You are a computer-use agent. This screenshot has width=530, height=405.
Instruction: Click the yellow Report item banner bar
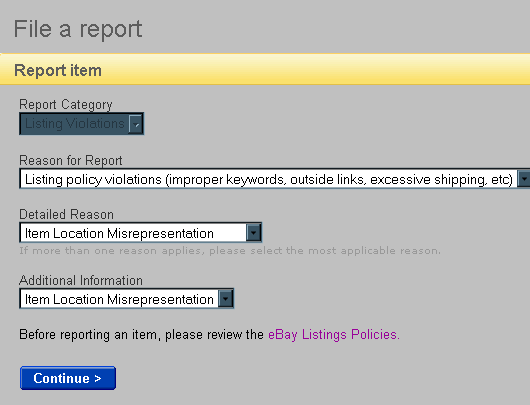(x=265, y=69)
